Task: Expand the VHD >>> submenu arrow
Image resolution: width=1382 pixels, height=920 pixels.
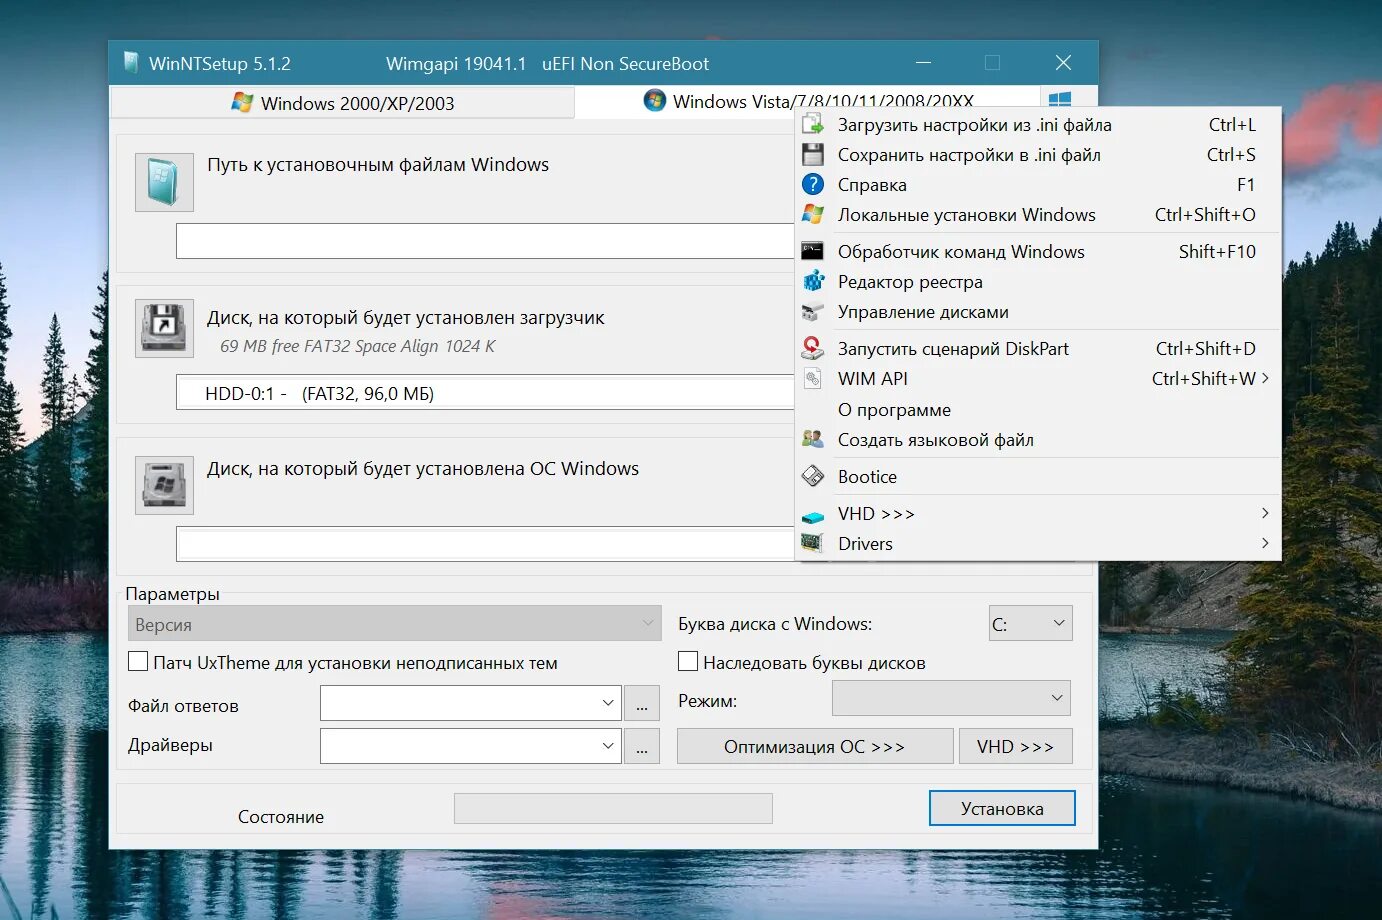Action: (x=1265, y=513)
